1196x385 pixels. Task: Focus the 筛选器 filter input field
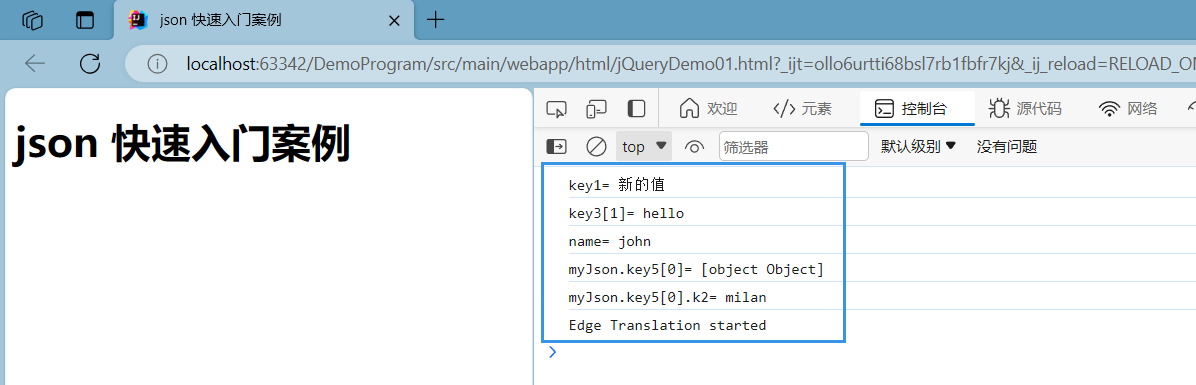pos(793,146)
